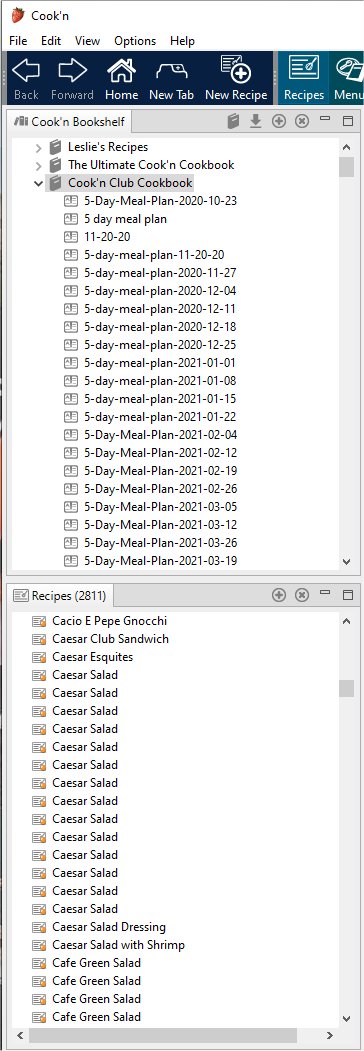The width and height of the screenshot is (364, 1051).
Task: Add a cookbook with Bookshelf plus icon
Action: click(x=279, y=121)
